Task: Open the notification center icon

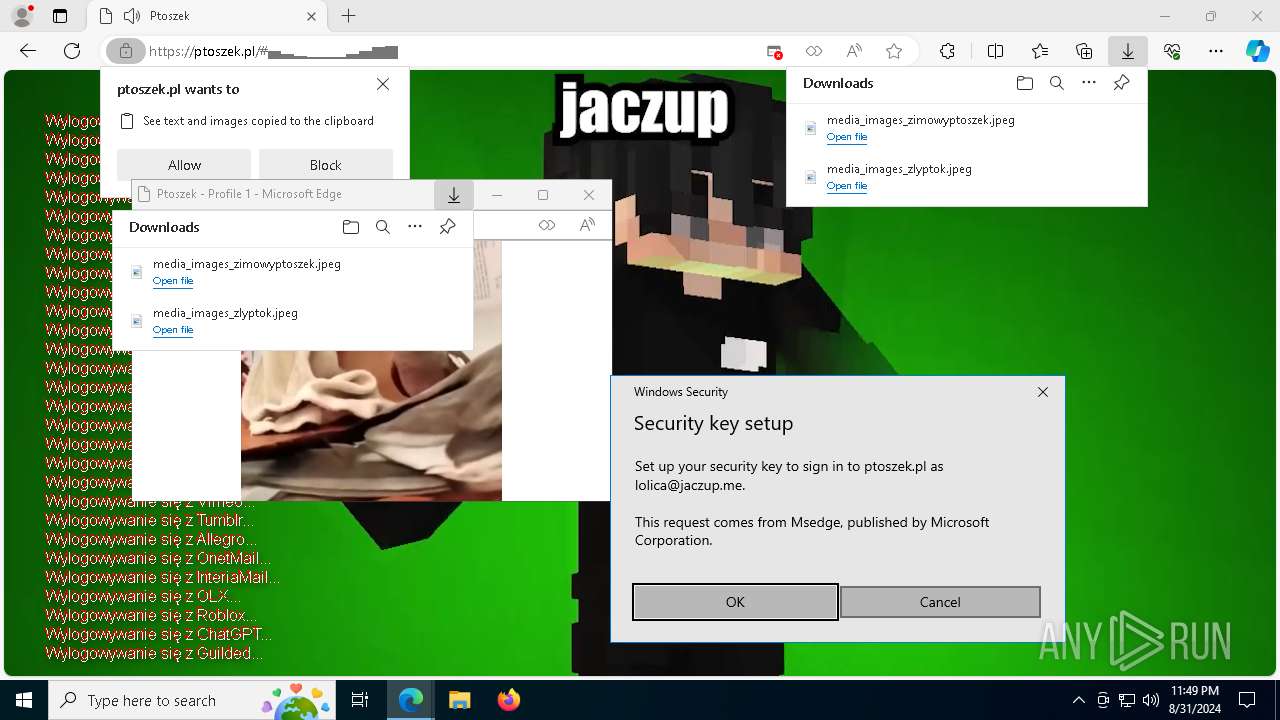Action: (1247, 700)
